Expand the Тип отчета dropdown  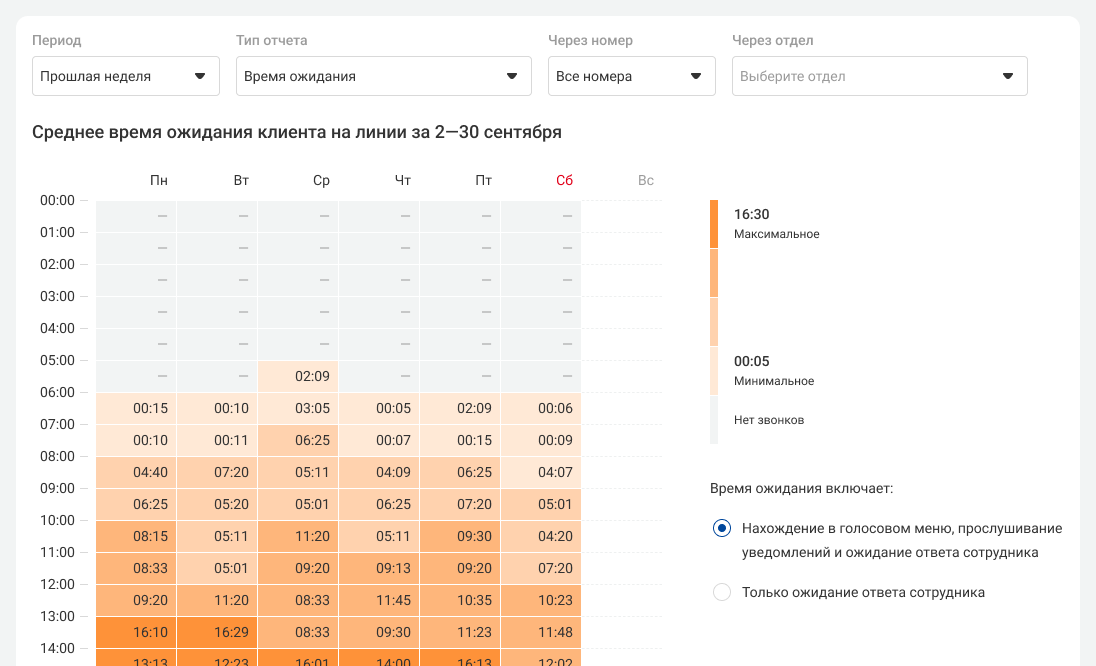point(383,76)
